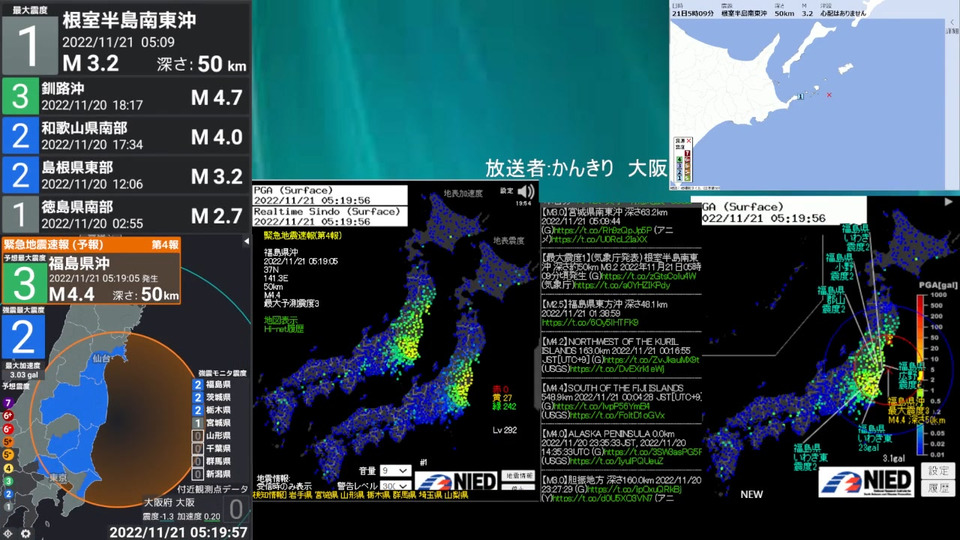Click the PGA (Surface) timestamp box
Viewport: 960px width, 540px height.
click(x=330, y=195)
